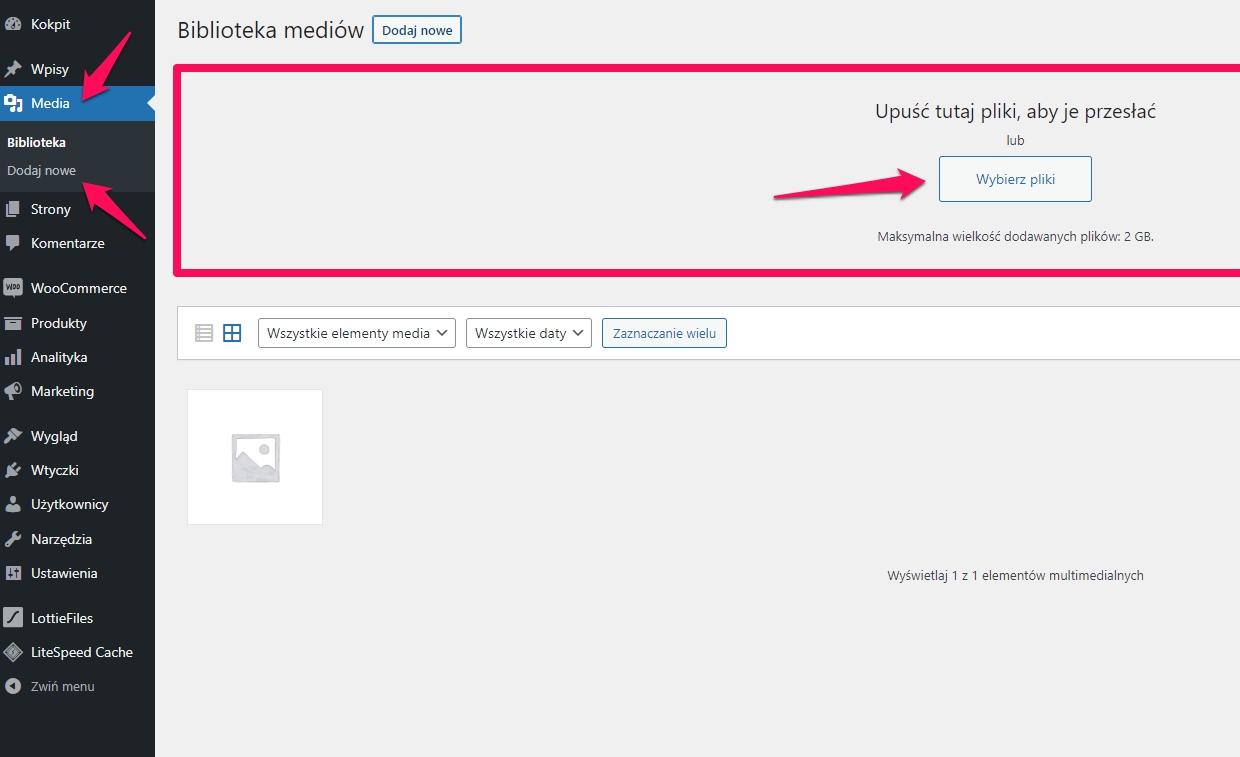Click the 'Upuść tutaj pliki, aby je przesłać' text

pos(1016,111)
